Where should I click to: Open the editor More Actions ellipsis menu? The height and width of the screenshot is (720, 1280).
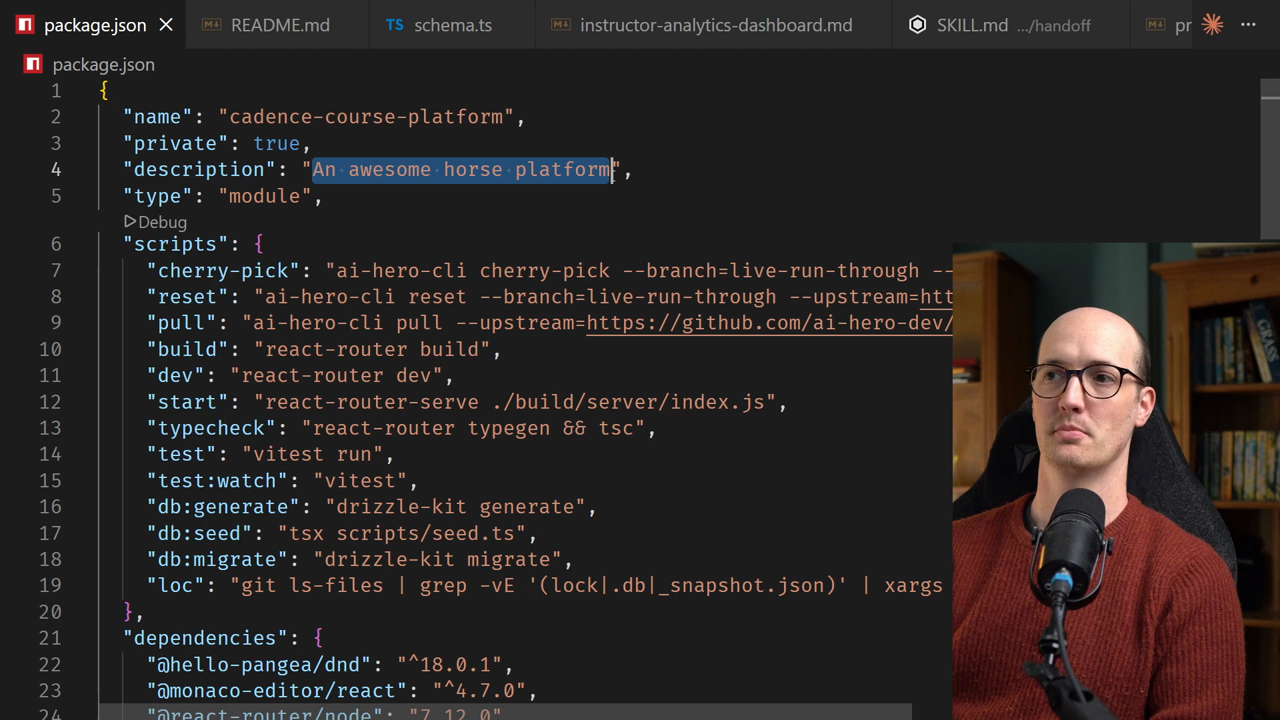click(x=1248, y=25)
